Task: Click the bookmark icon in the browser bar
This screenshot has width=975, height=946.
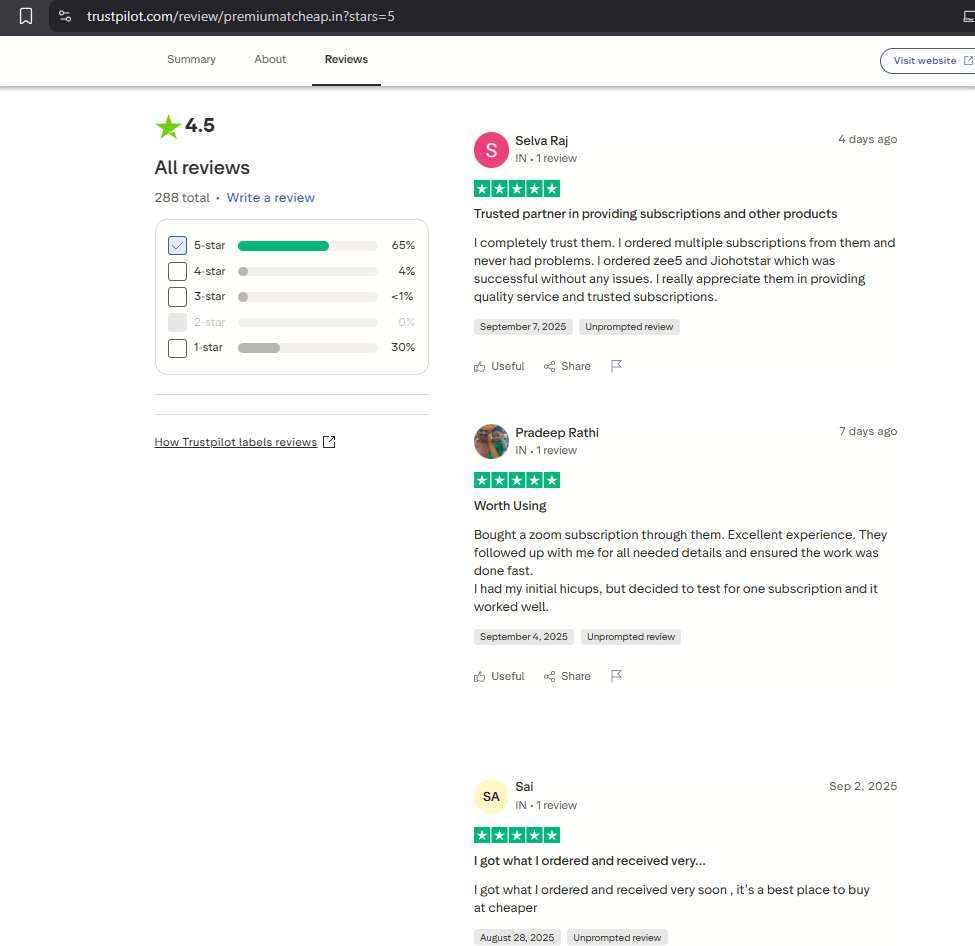Action: (26, 16)
